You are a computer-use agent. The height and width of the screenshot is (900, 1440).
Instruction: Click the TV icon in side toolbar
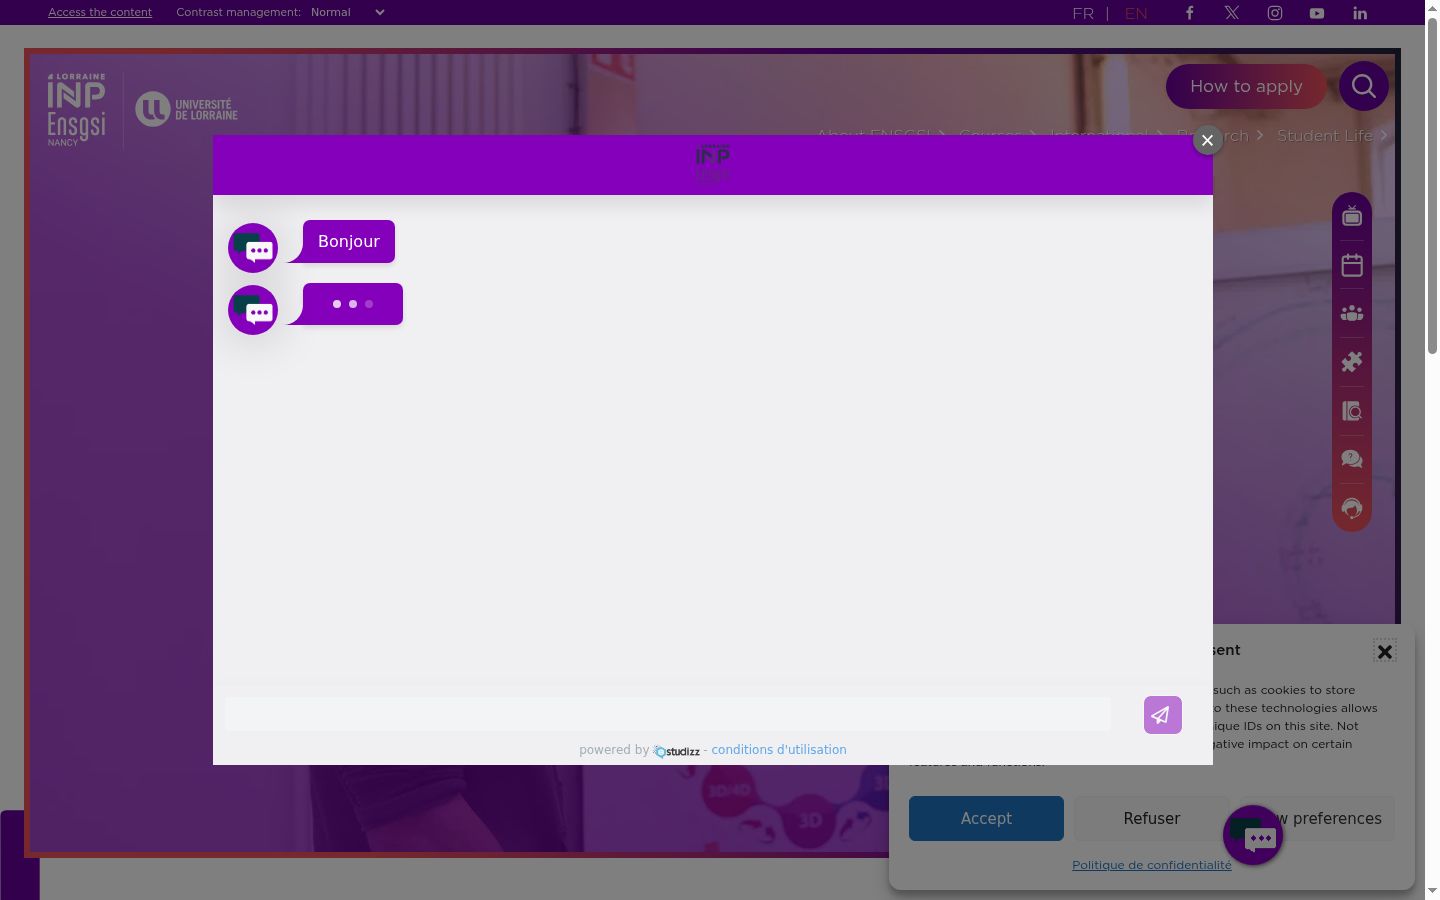pyautogui.click(x=1352, y=216)
